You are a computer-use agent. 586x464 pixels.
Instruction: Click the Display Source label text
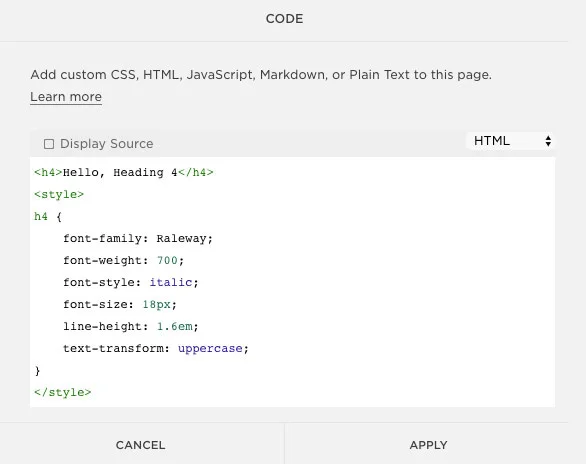[x=107, y=144]
